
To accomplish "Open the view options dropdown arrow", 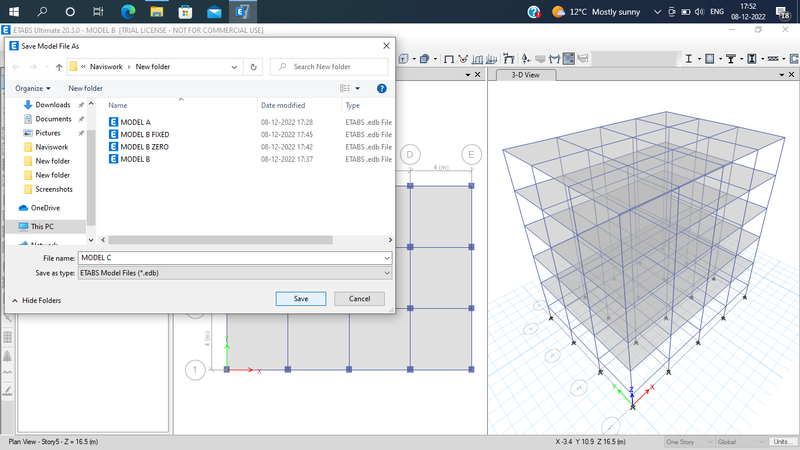I will pyautogui.click(x=357, y=88).
